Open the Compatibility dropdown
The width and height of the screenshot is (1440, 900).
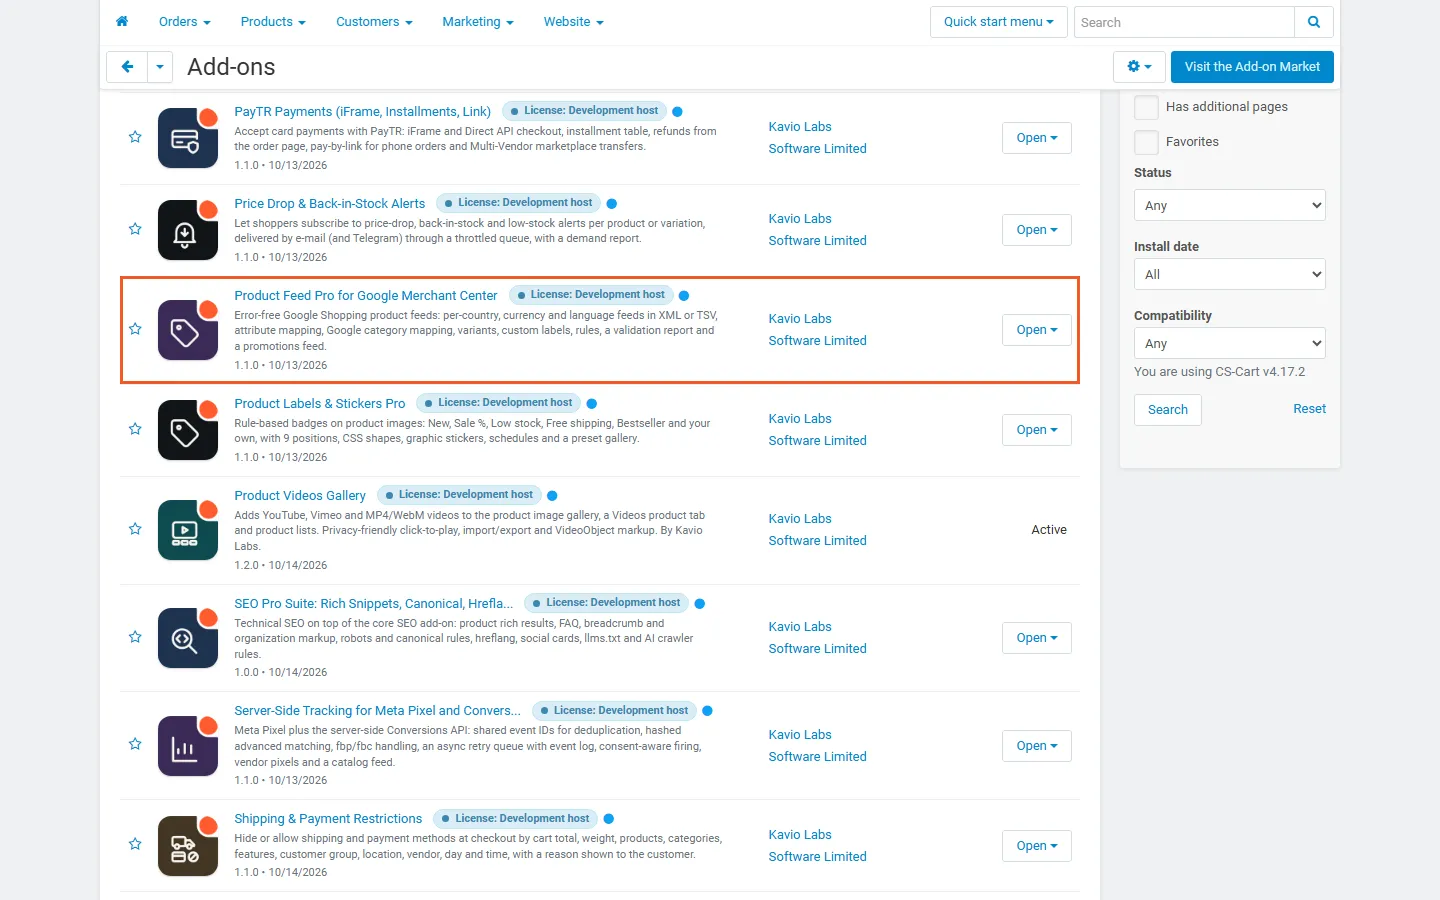click(x=1230, y=343)
